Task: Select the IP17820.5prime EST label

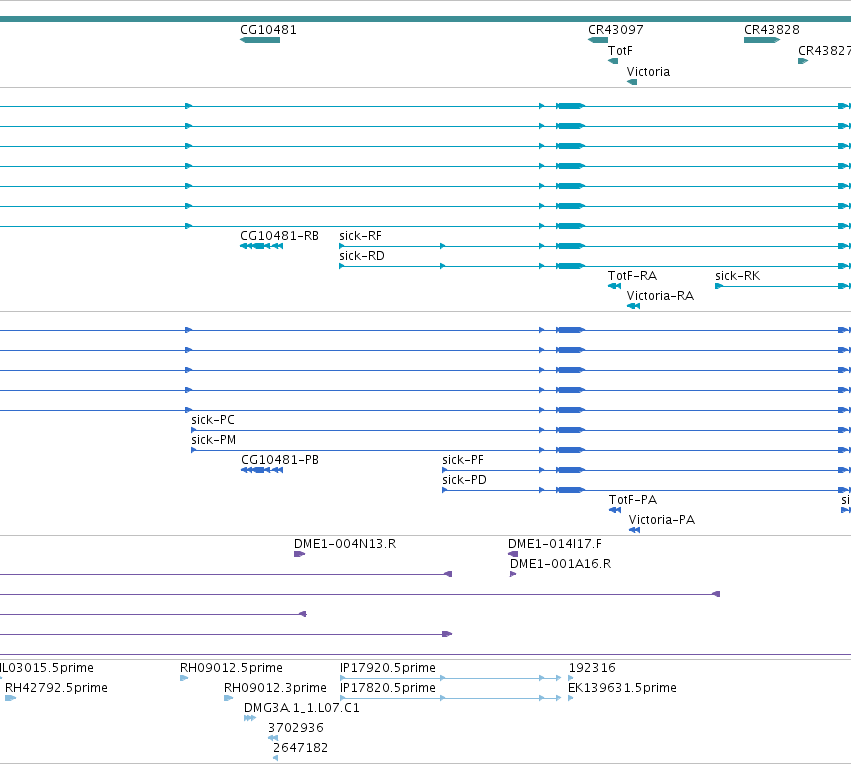Action: pos(388,688)
